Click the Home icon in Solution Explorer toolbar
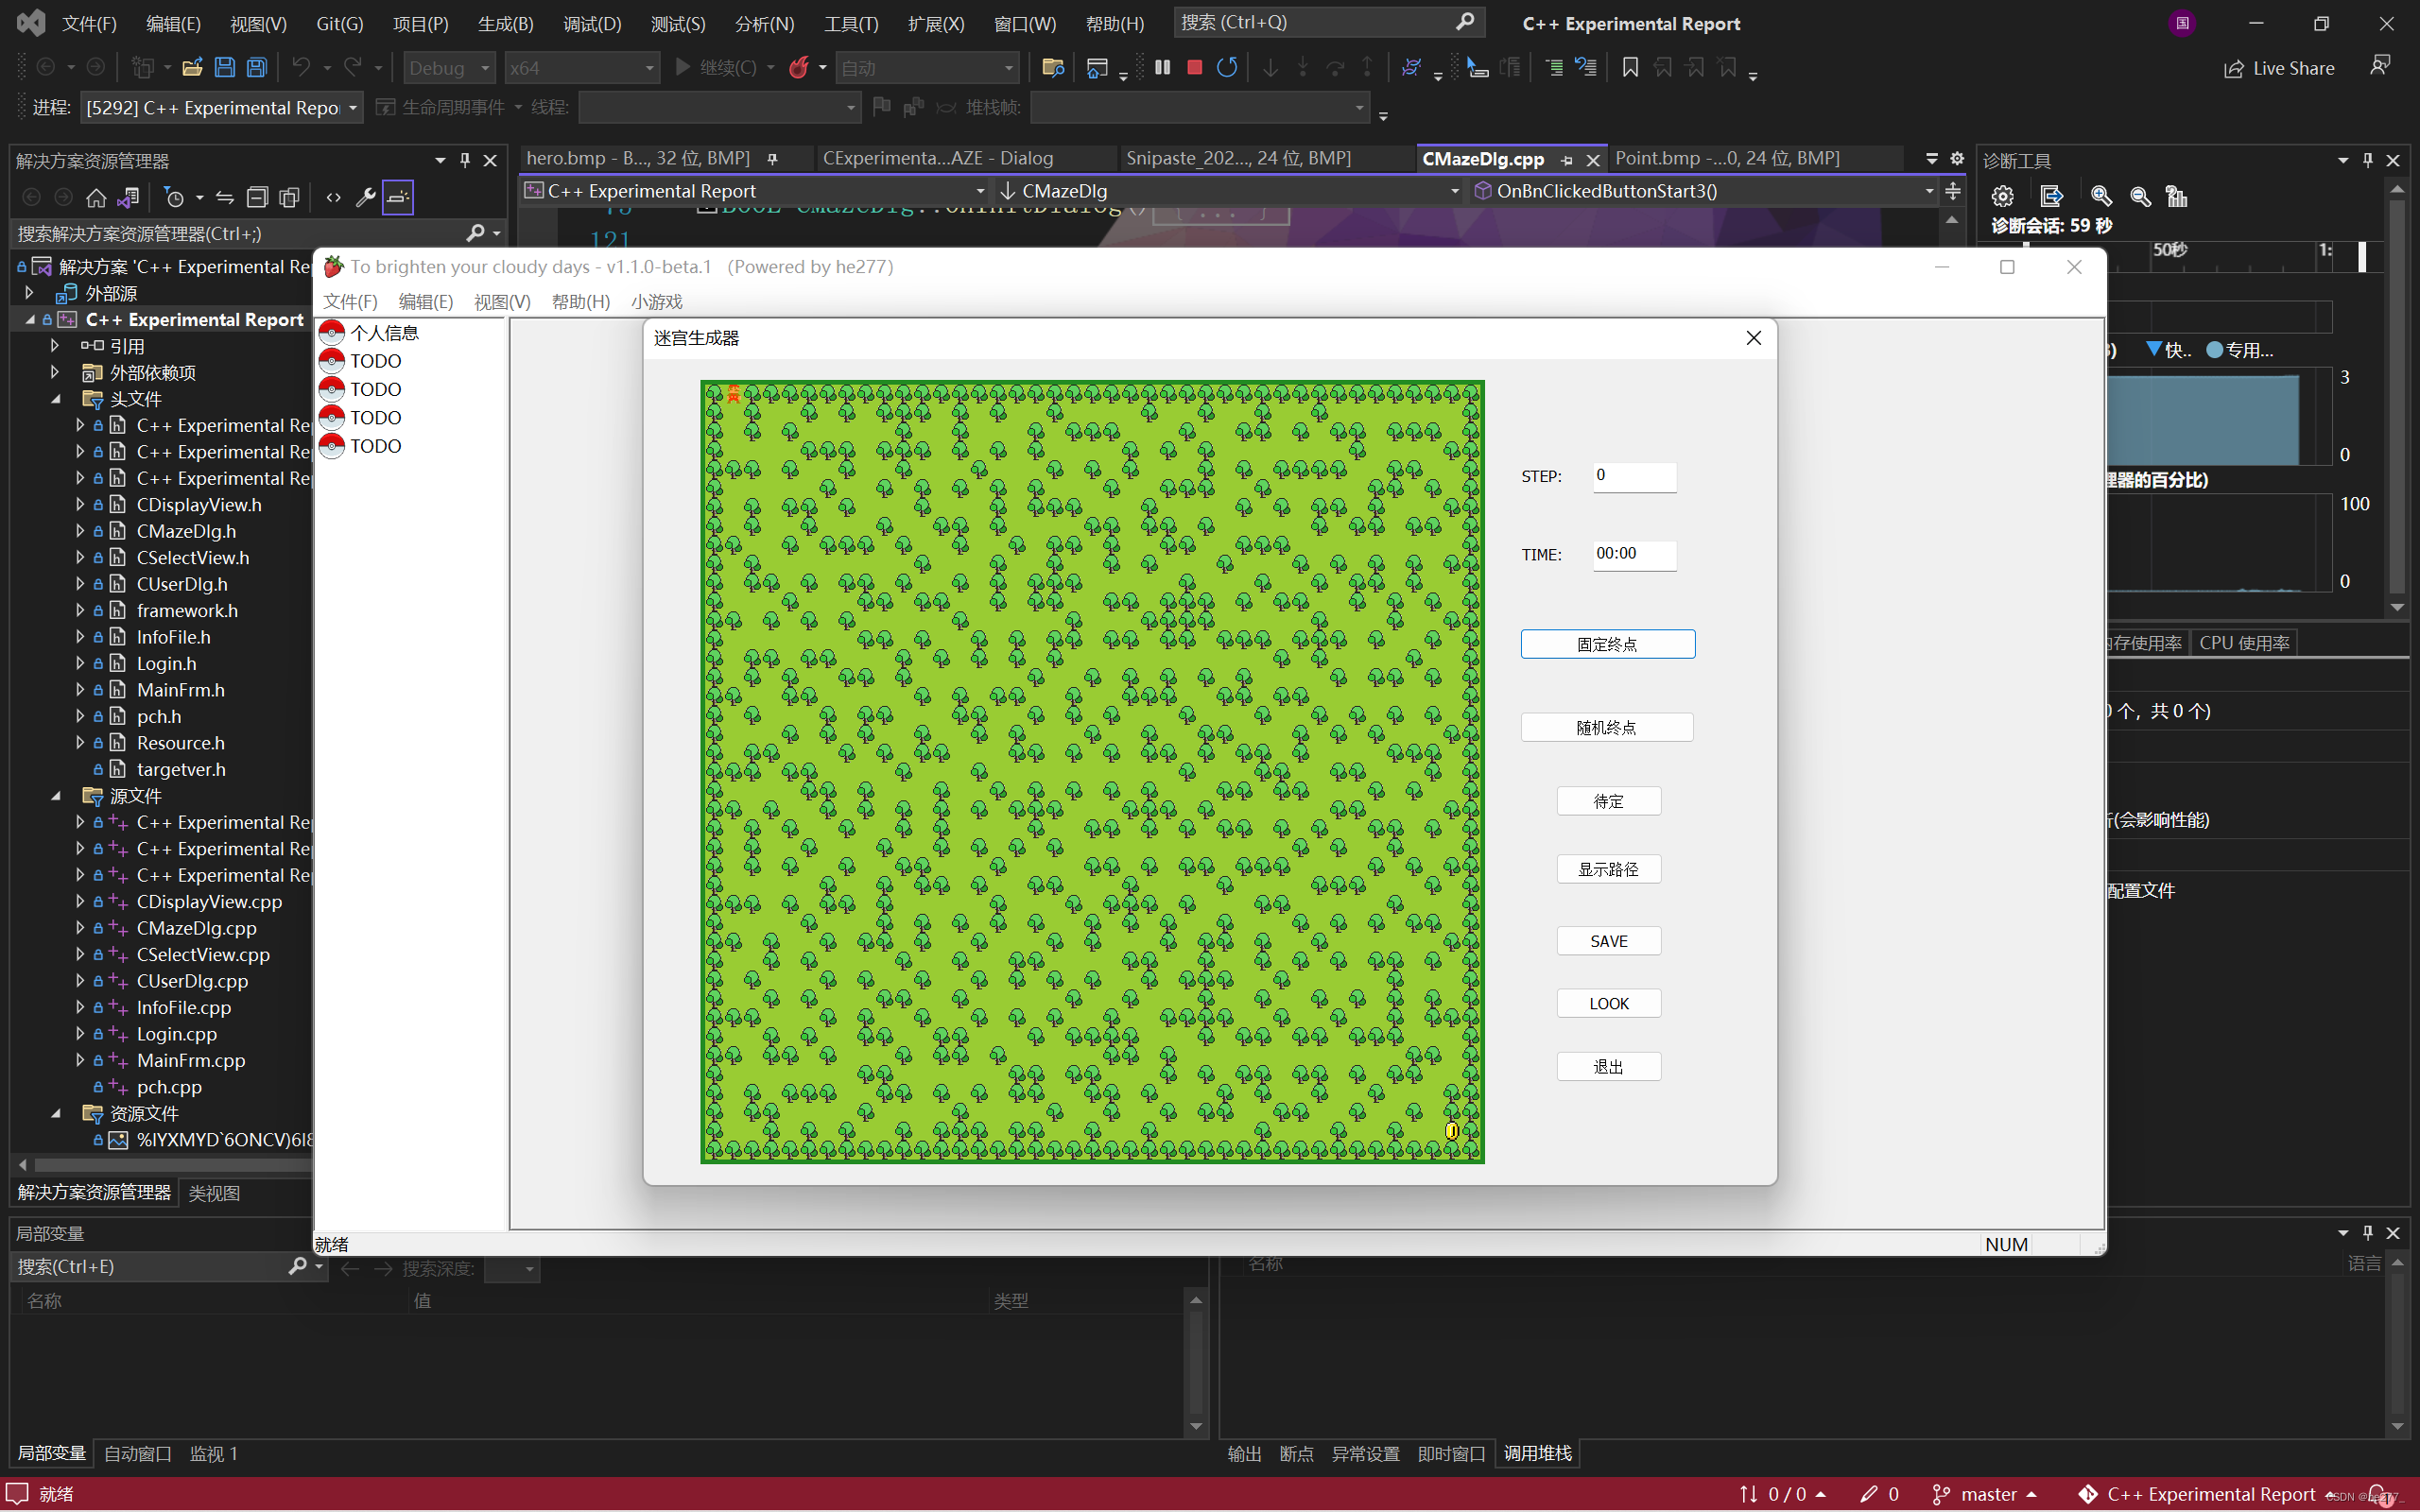Viewport: 2420px width, 1512px height. 96,197
